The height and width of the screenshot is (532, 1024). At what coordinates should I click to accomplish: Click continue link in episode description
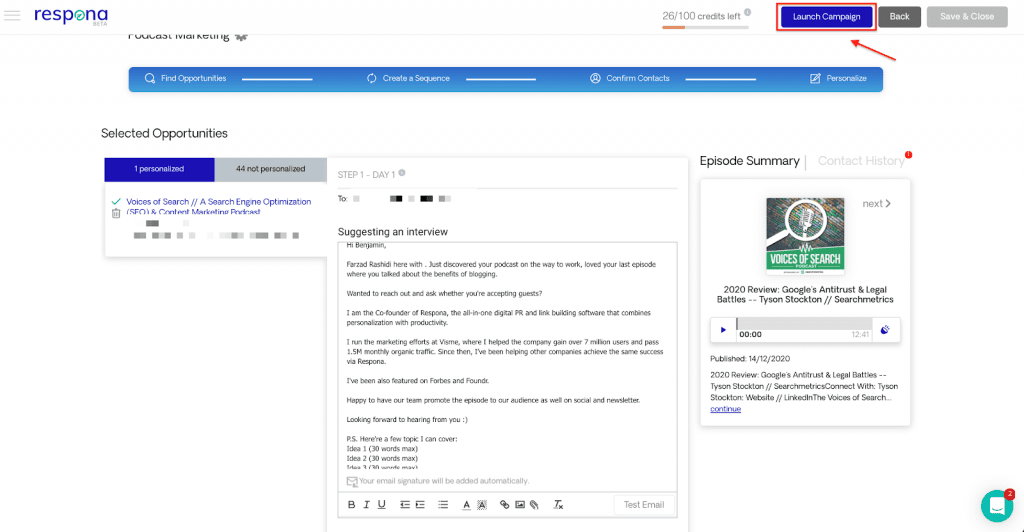coord(726,409)
